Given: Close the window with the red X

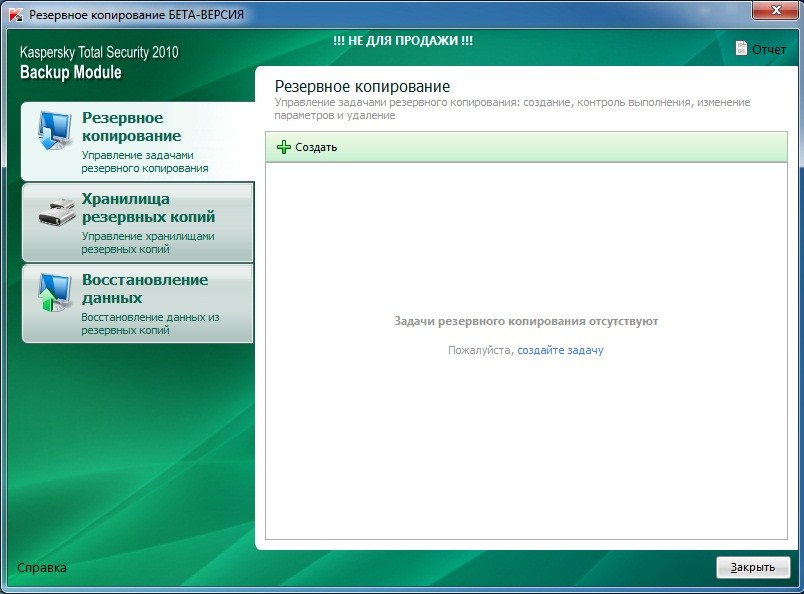Looking at the screenshot, I should (x=776, y=10).
